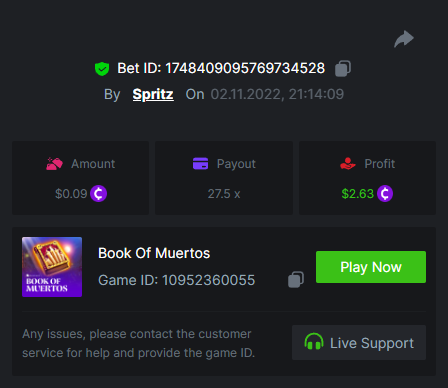Click the green verified shield icon
The image size is (448, 388).
102,69
